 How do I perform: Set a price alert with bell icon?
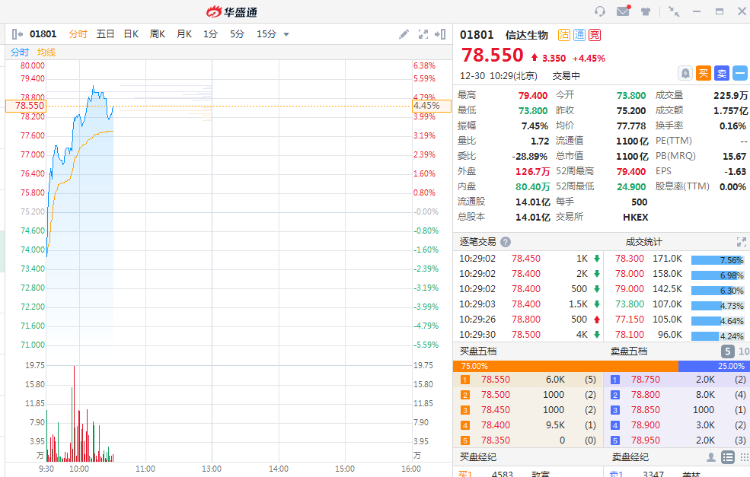point(685,73)
